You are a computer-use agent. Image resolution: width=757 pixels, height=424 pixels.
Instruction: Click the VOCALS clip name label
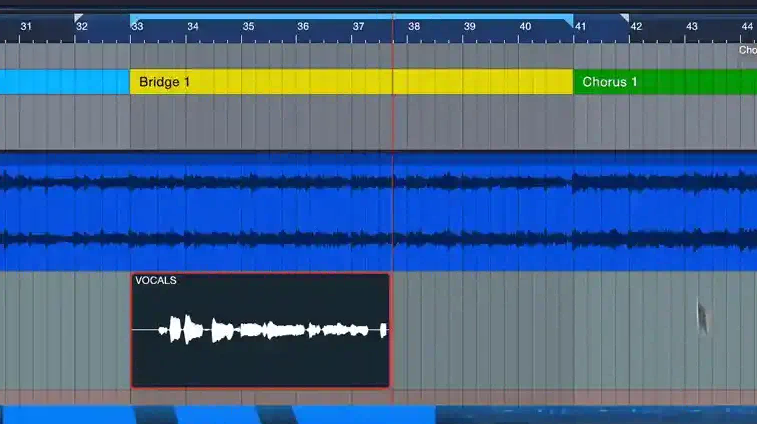(155, 281)
